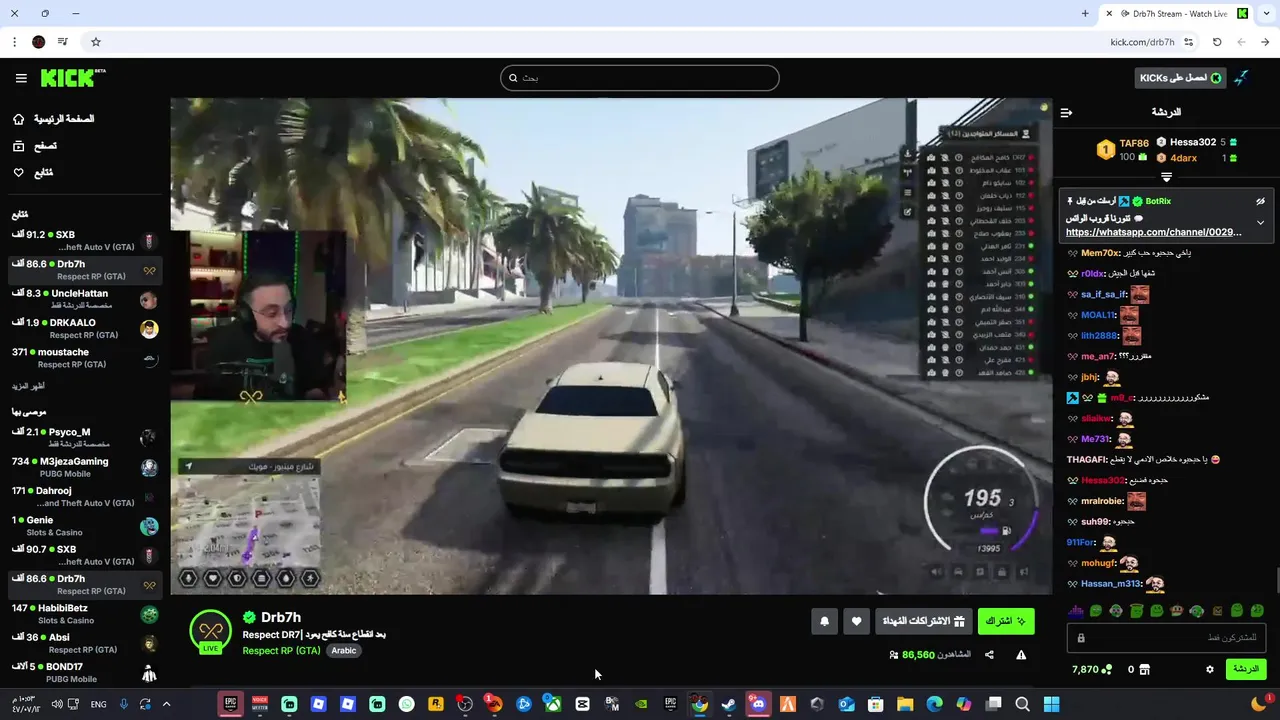Open Mem70x username in chat
The width and height of the screenshot is (1280, 720).
pyautogui.click(x=1100, y=253)
